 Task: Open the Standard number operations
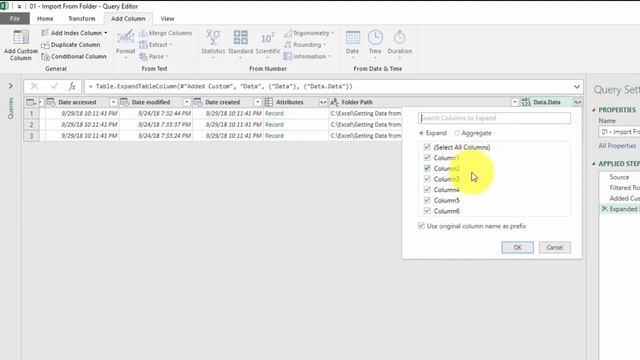(240, 44)
